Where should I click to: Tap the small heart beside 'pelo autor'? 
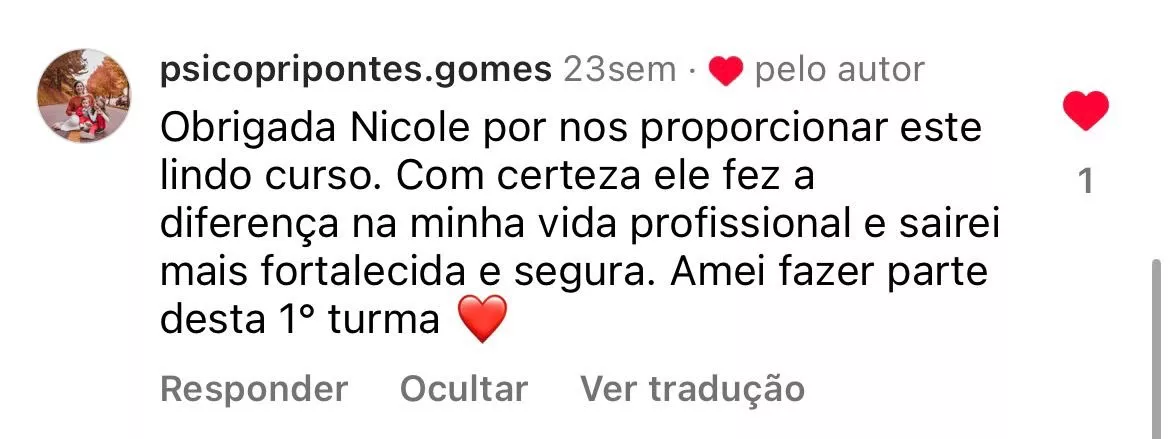point(725,71)
